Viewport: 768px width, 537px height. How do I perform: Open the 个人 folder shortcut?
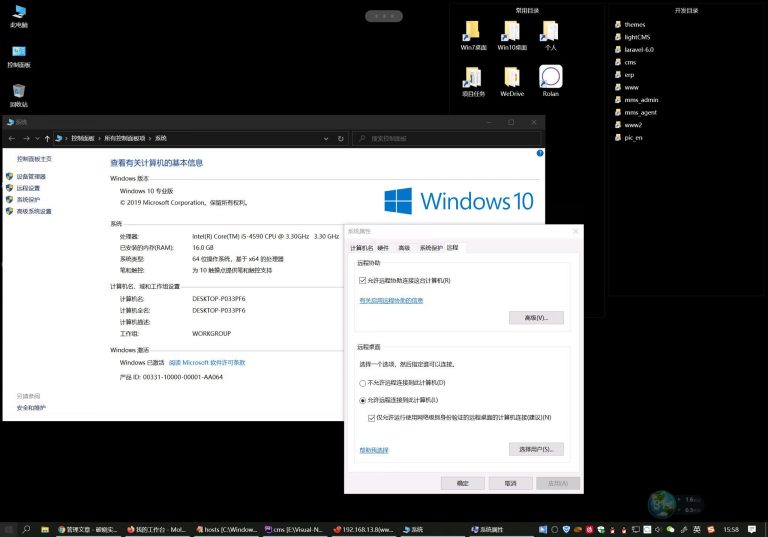coord(551,36)
